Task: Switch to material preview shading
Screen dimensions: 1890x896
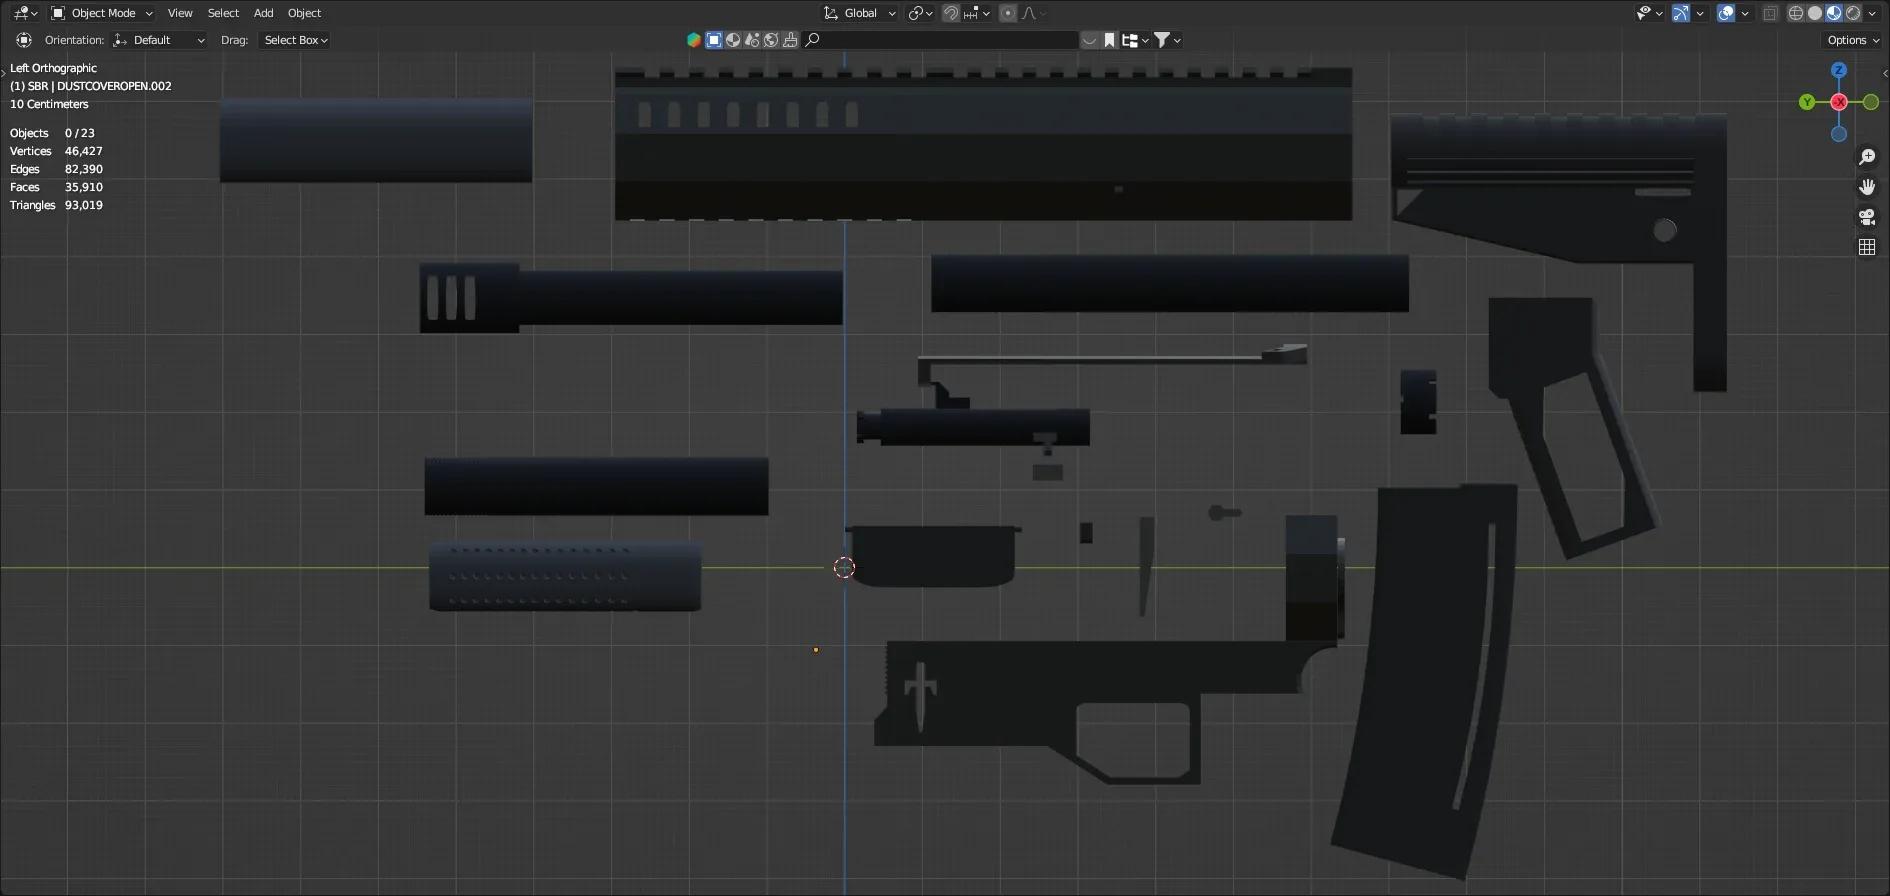Action: (1834, 13)
